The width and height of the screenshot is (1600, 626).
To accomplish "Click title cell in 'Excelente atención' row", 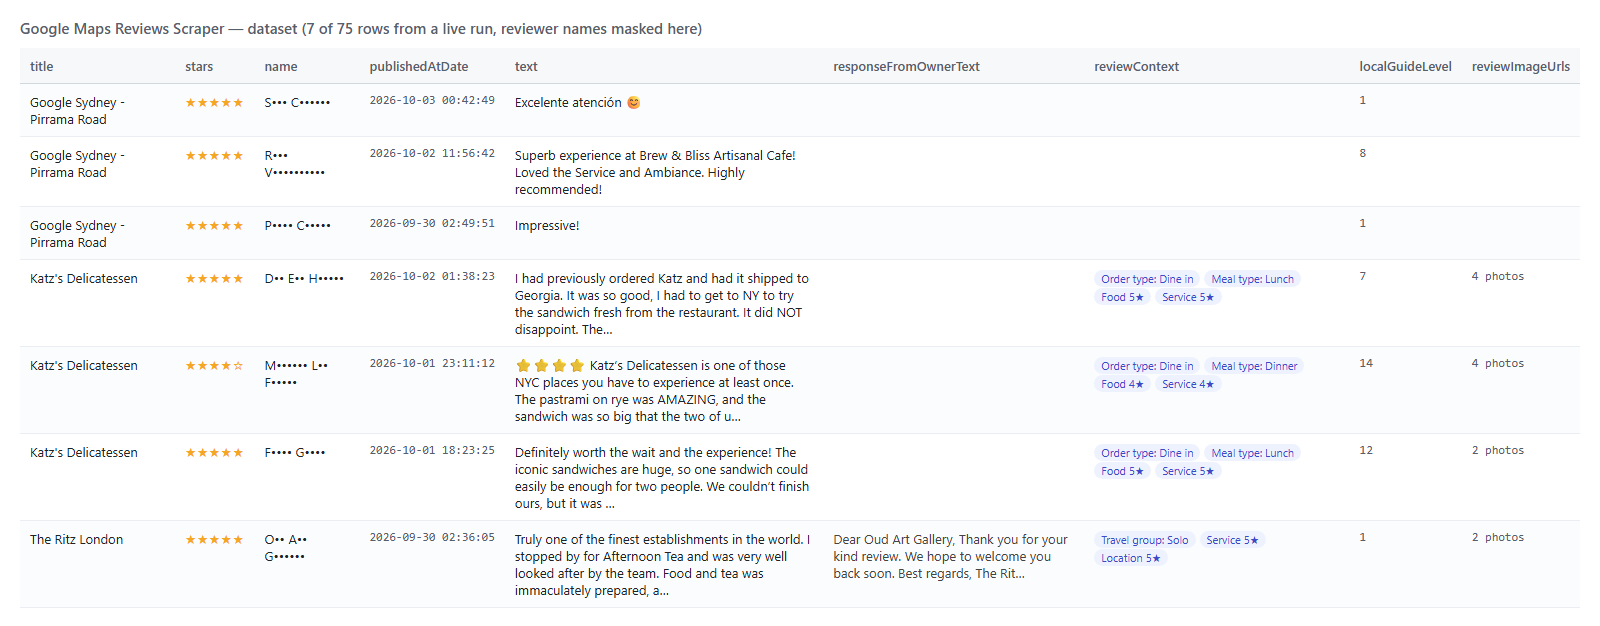I will coord(77,111).
